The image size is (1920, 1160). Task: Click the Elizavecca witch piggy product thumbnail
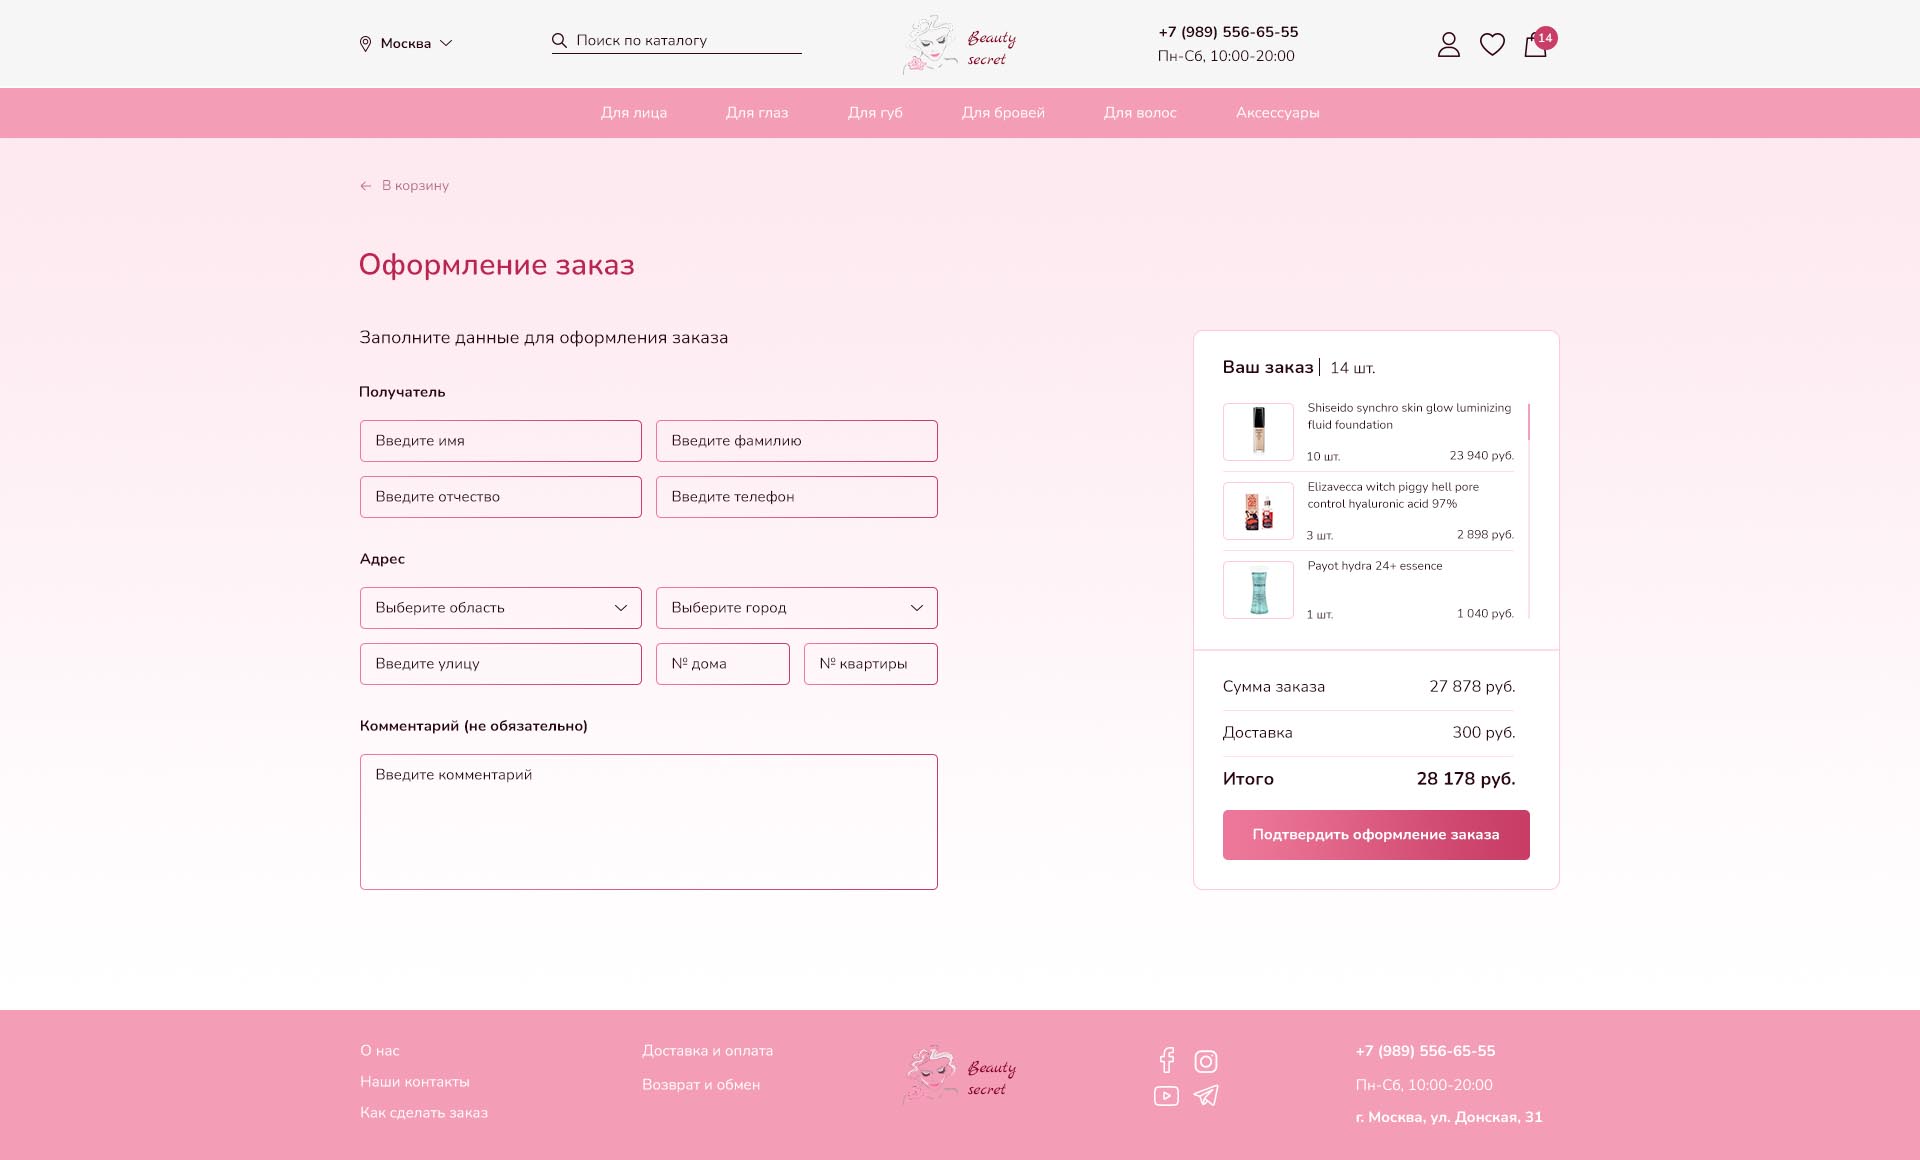point(1258,511)
